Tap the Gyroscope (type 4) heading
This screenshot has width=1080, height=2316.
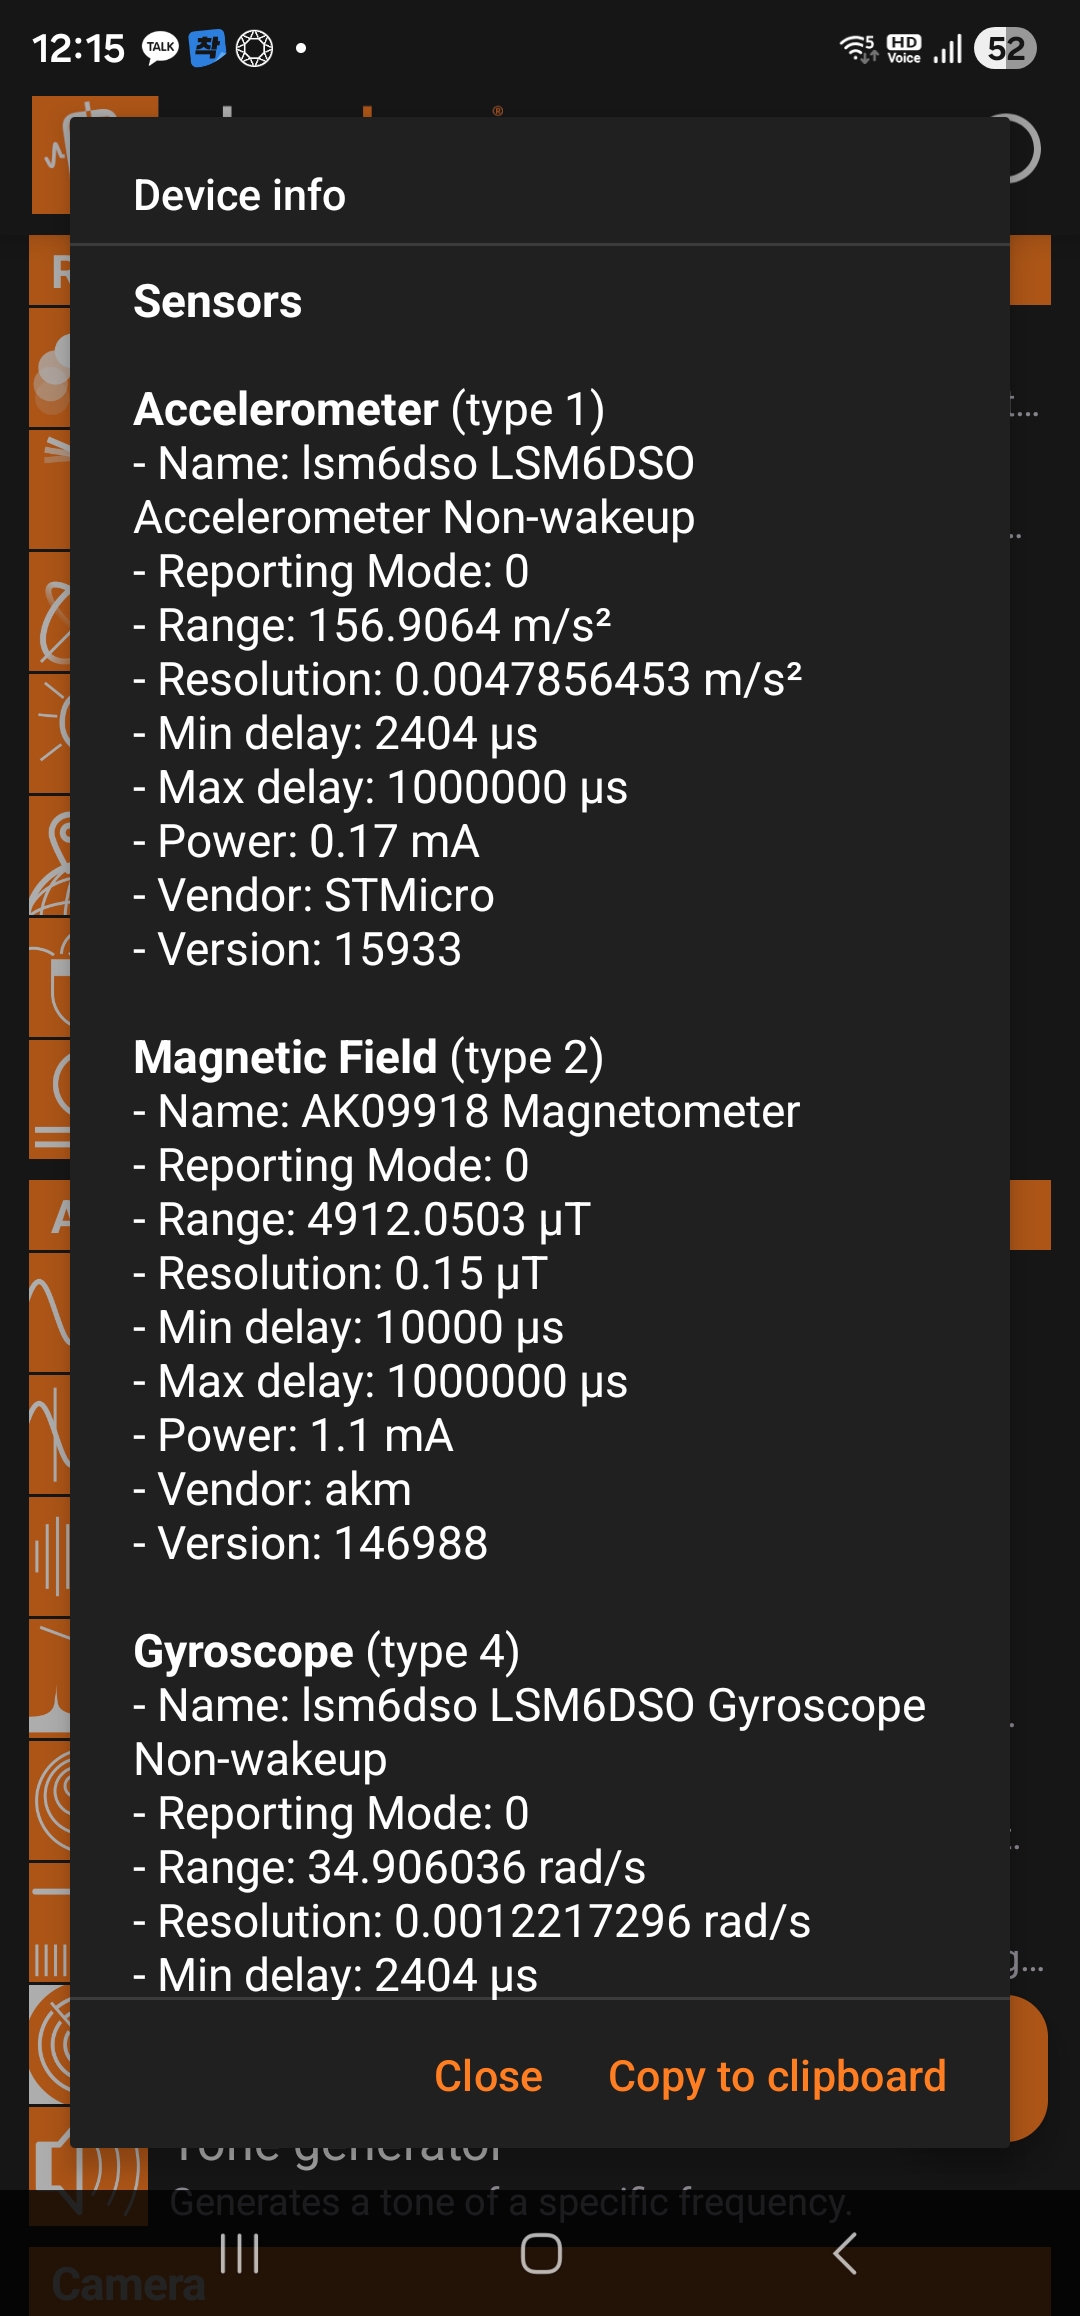326,1652
